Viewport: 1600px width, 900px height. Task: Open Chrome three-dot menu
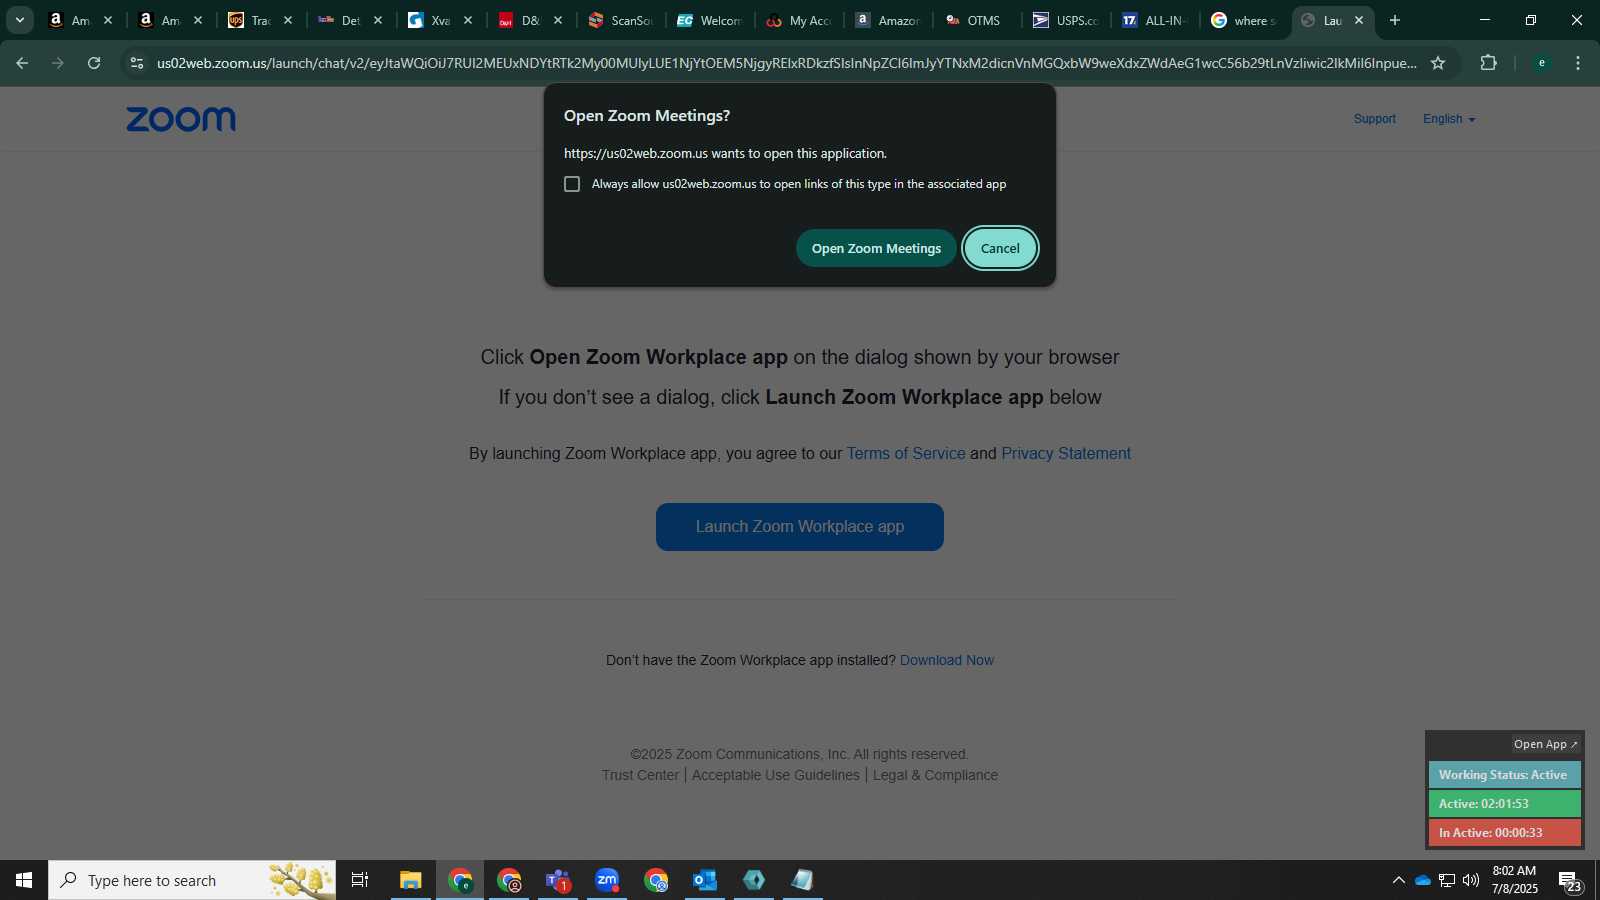click(1578, 63)
